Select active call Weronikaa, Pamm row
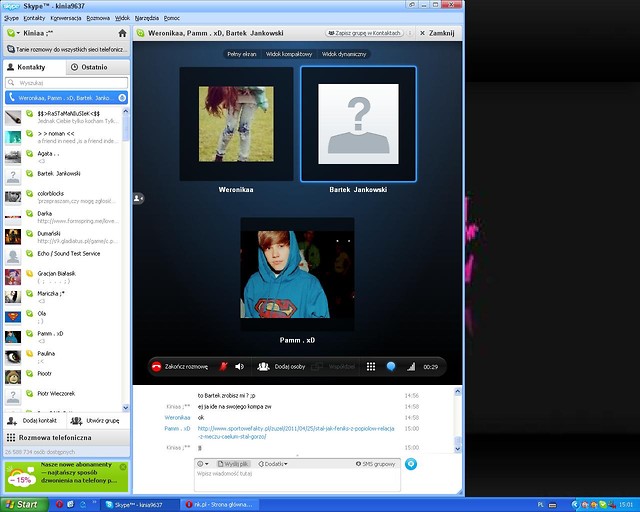The image size is (640, 512). point(66,98)
